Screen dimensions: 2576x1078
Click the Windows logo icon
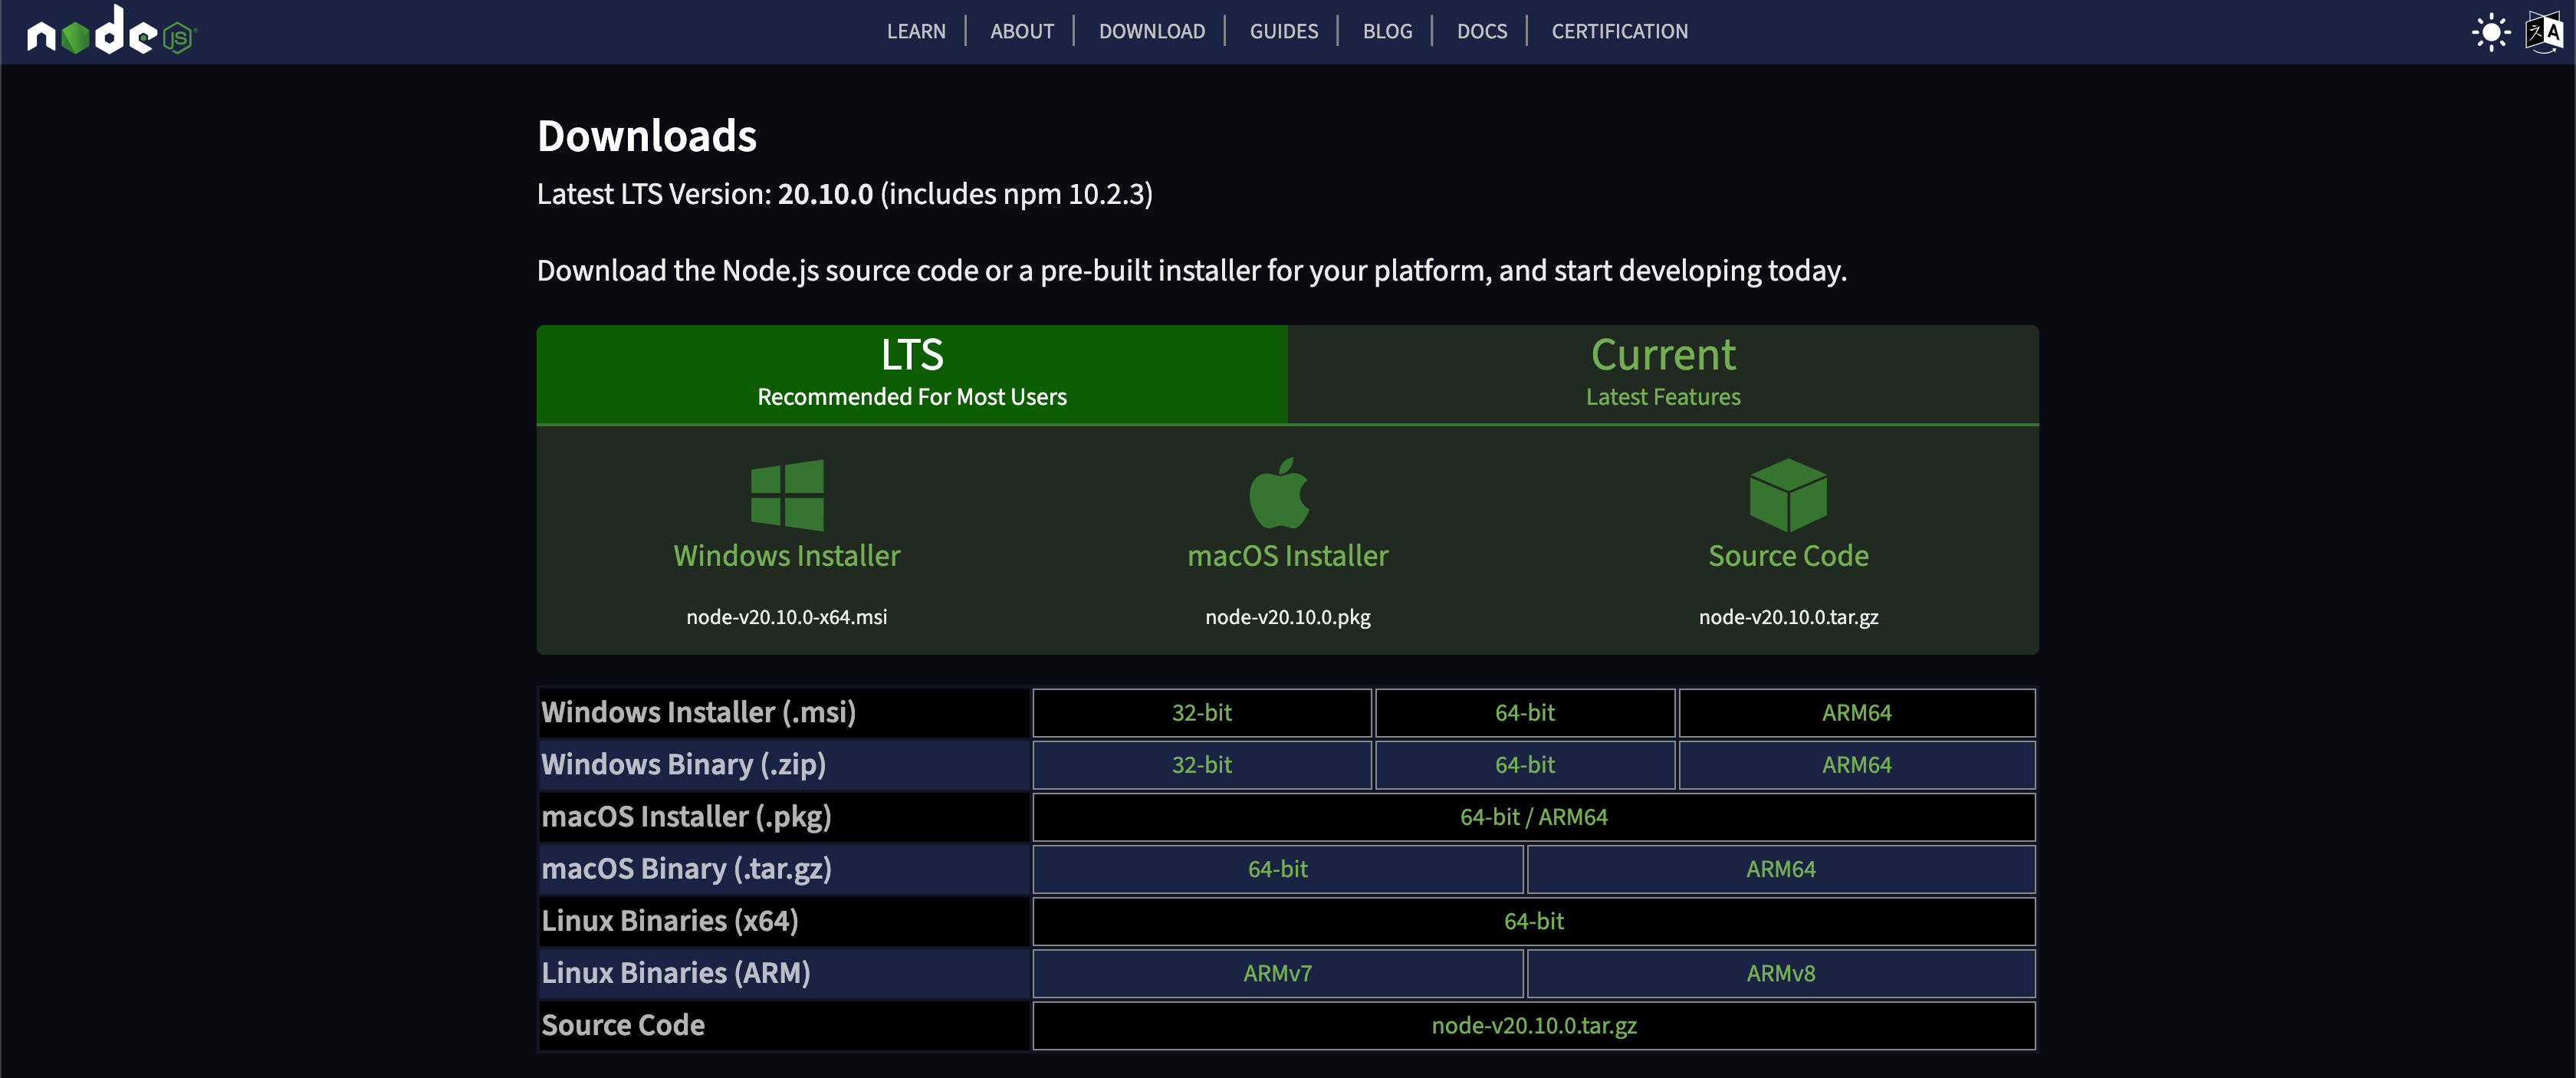787,495
